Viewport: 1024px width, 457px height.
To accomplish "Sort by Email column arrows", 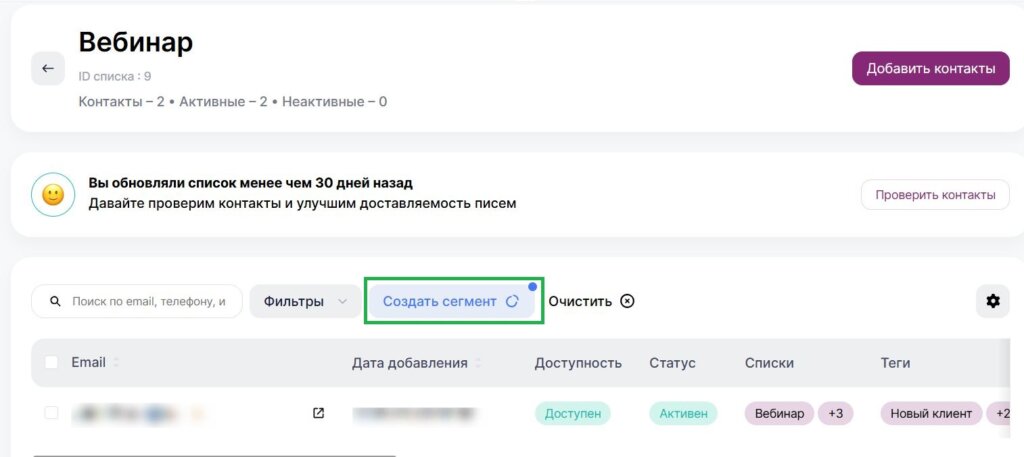I will (x=116, y=363).
